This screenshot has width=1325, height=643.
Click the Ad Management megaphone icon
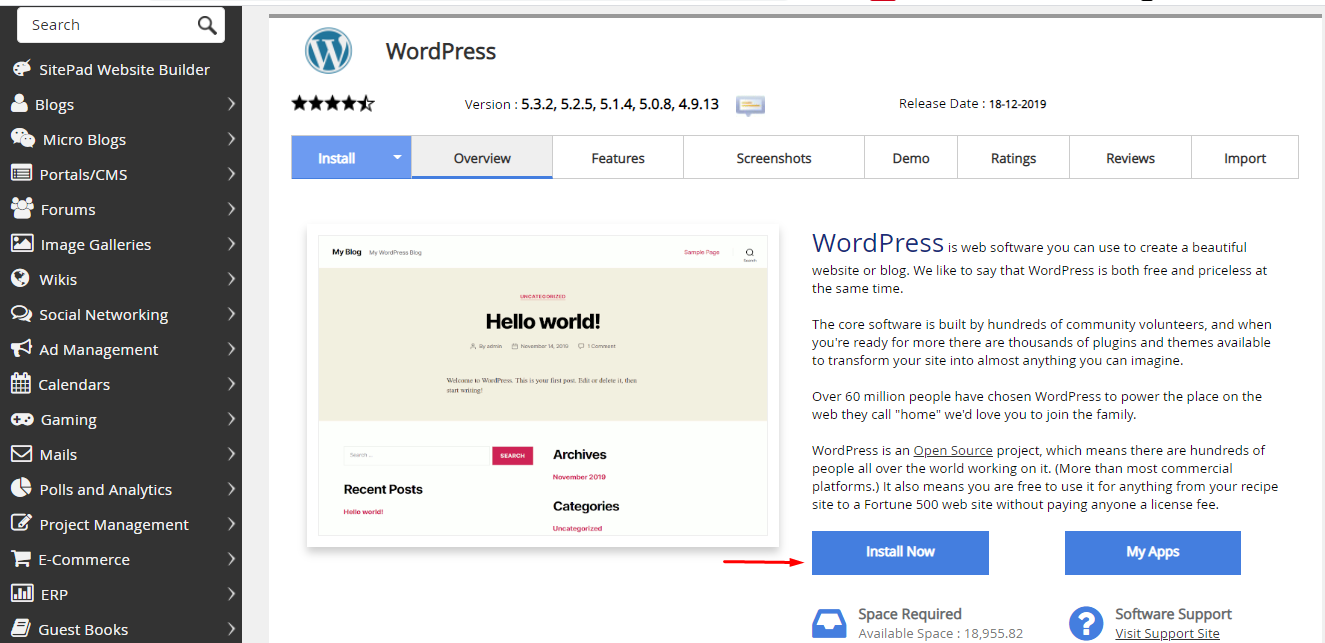(x=21, y=348)
